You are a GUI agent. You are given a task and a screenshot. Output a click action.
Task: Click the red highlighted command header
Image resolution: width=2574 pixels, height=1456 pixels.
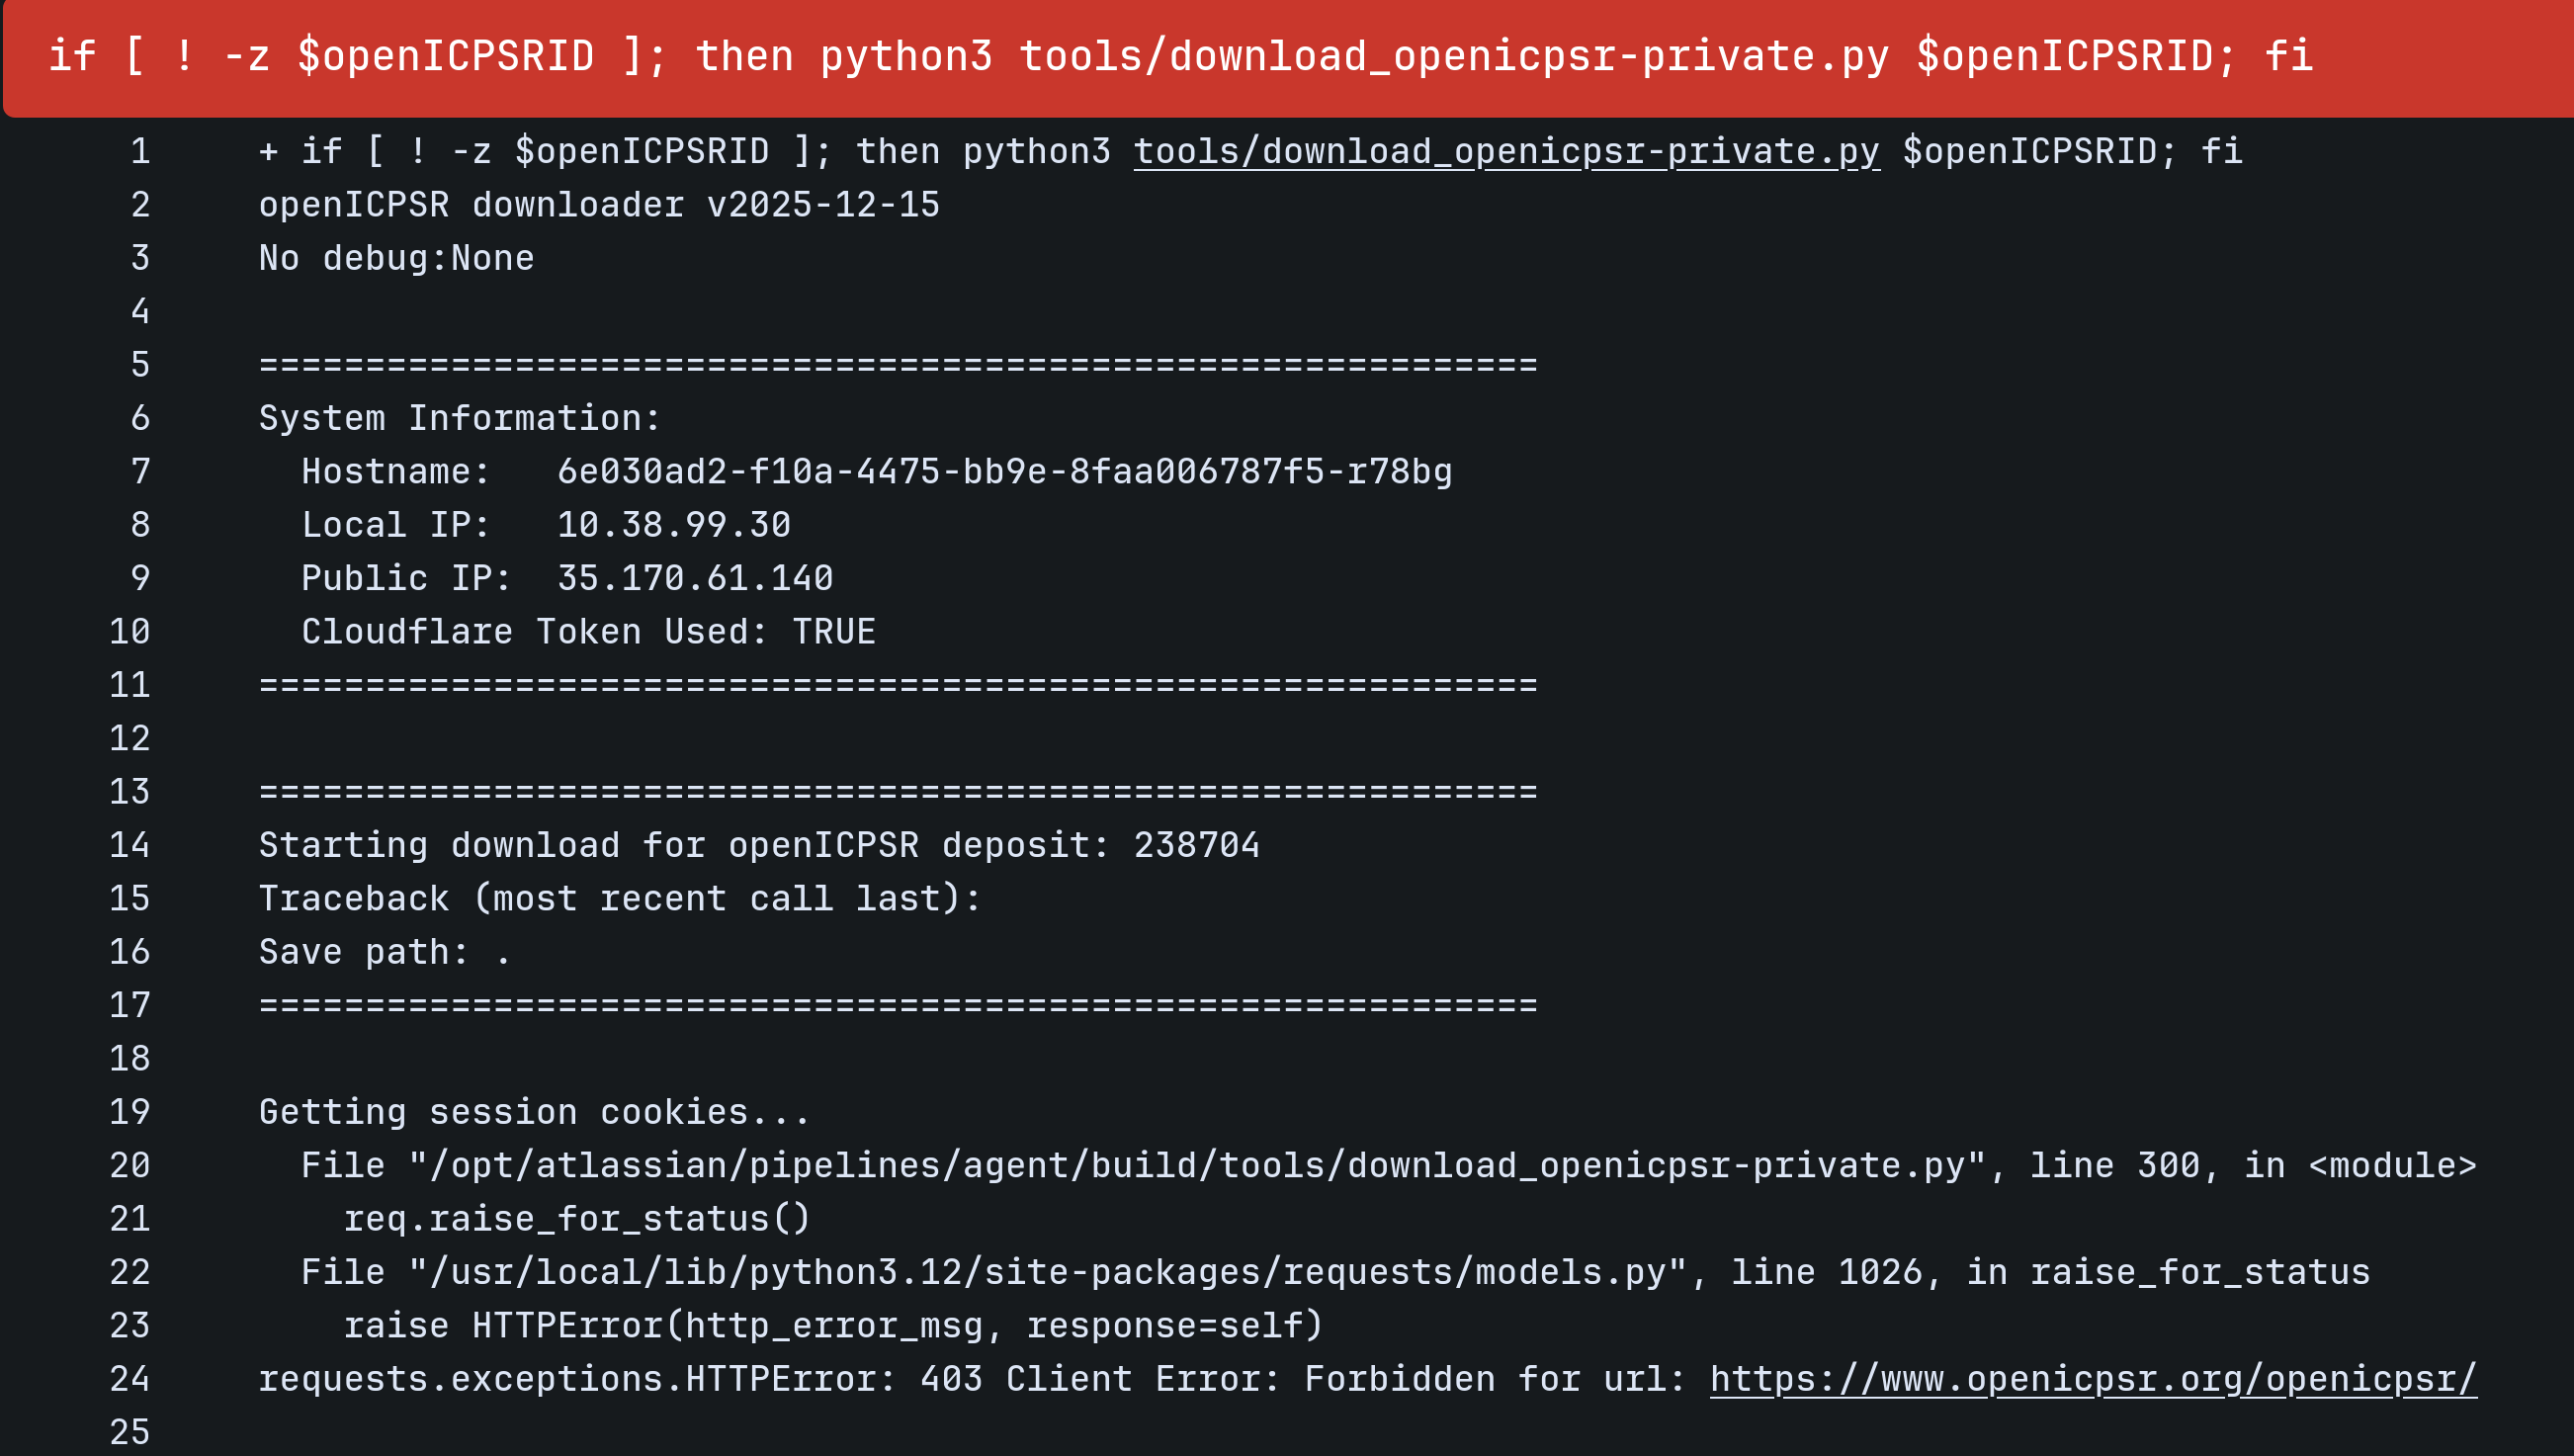click(1180, 57)
